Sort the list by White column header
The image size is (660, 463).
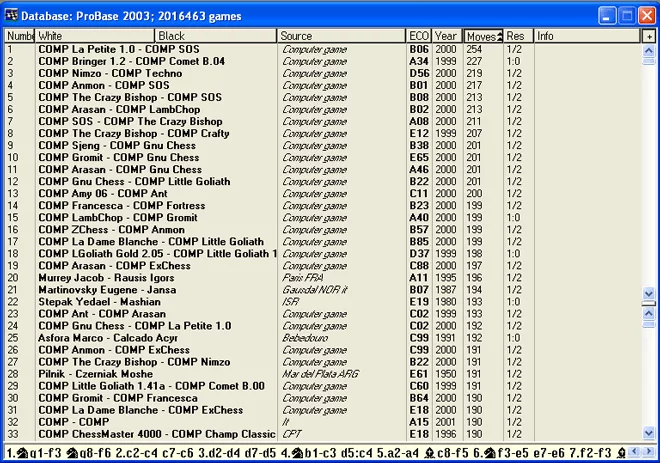tap(95, 36)
